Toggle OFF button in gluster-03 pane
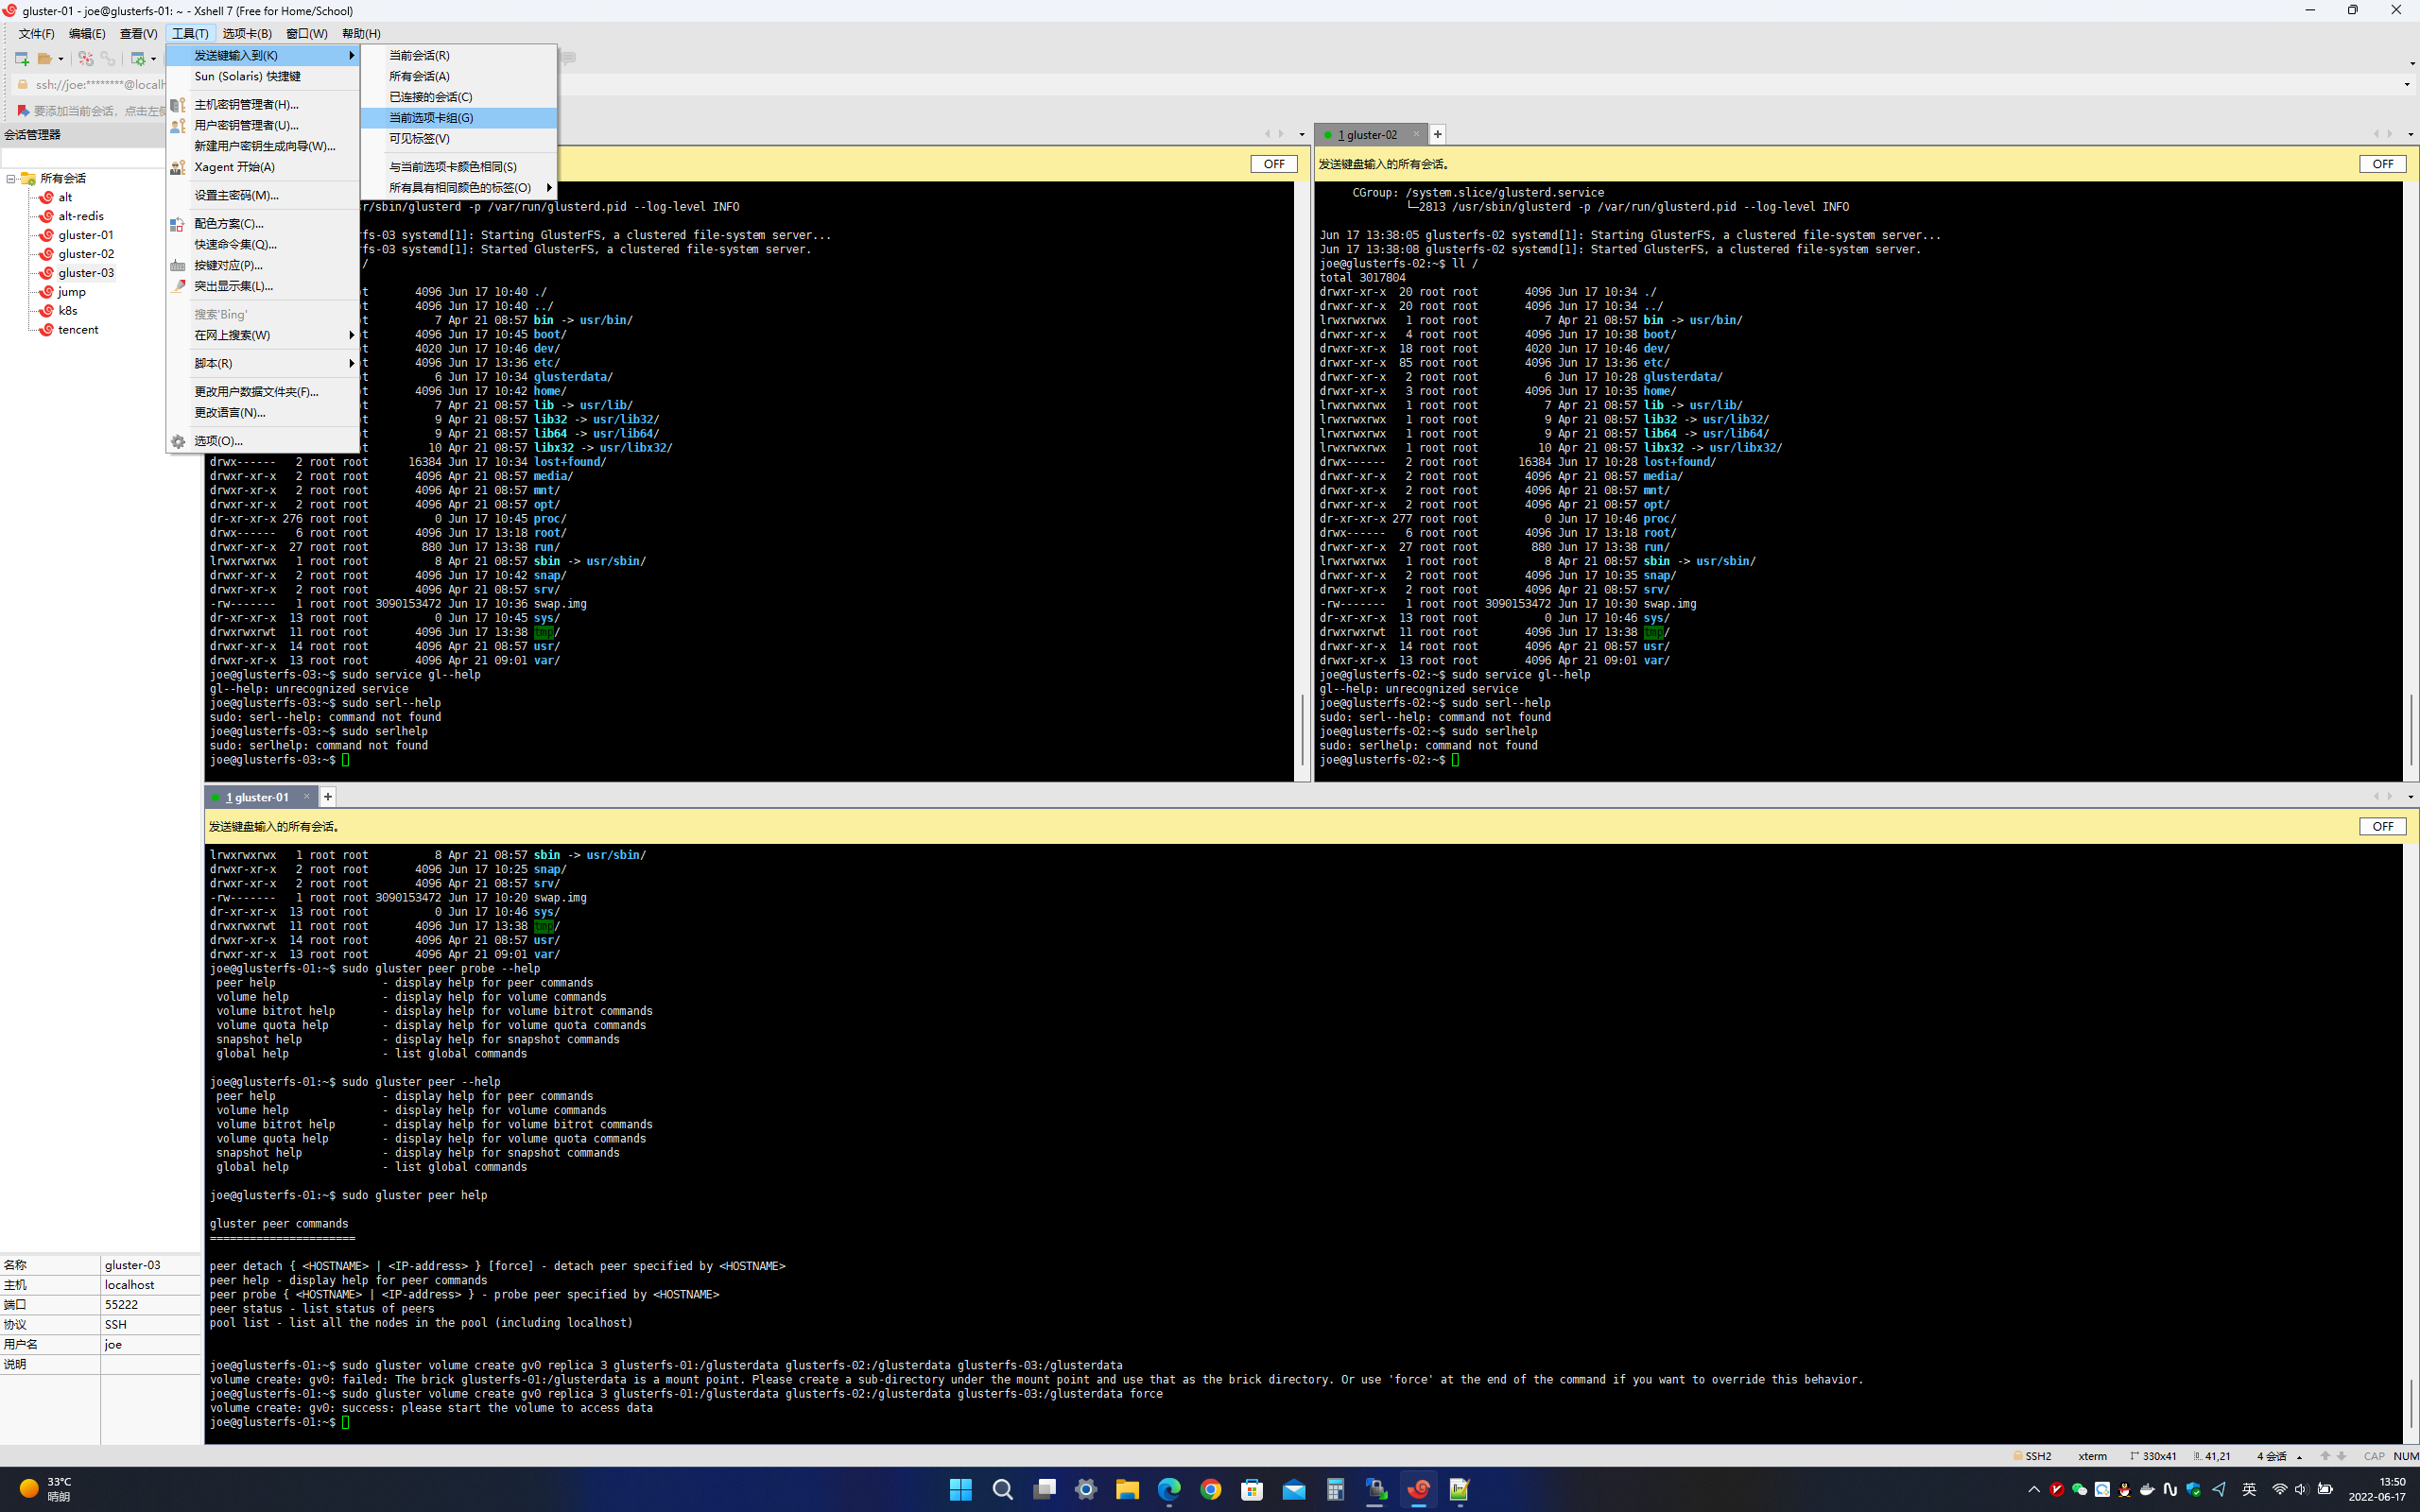2420x1512 pixels. pos(1273,164)
